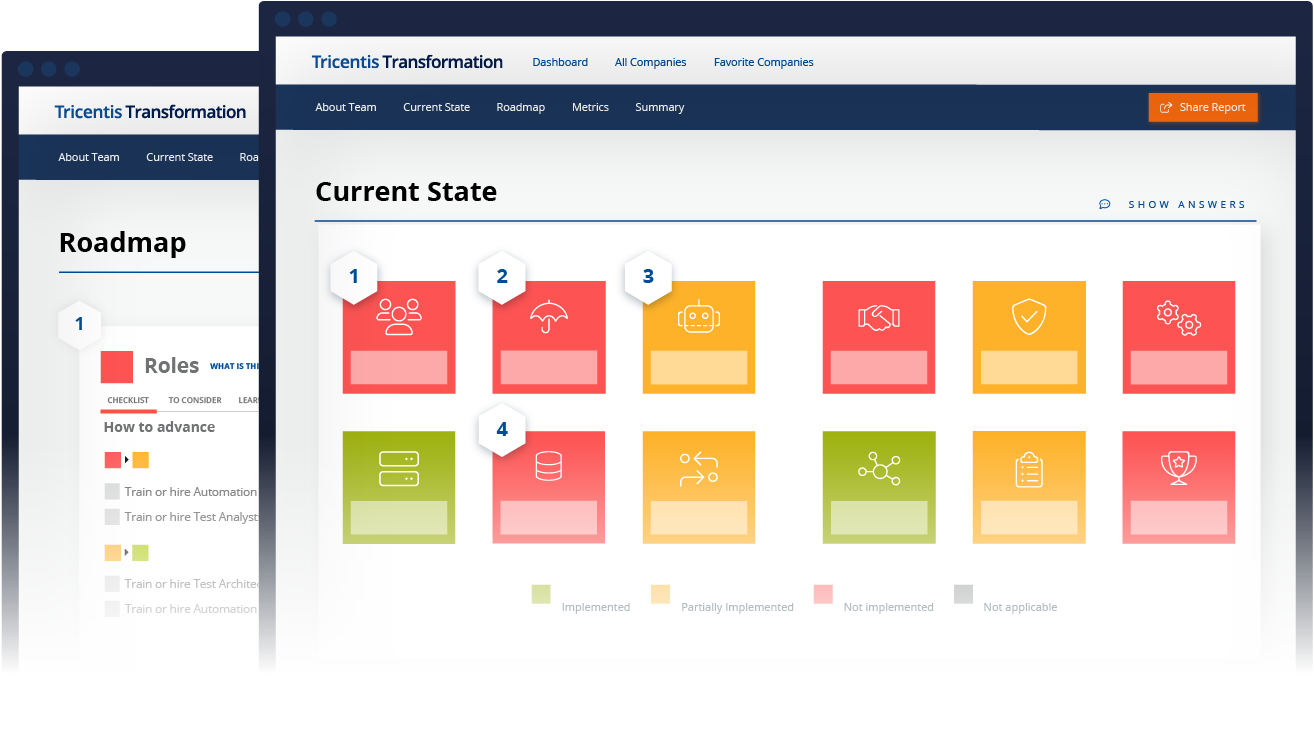Tick the 'Train or hire Test Architect' checkbox

point(112,584)
